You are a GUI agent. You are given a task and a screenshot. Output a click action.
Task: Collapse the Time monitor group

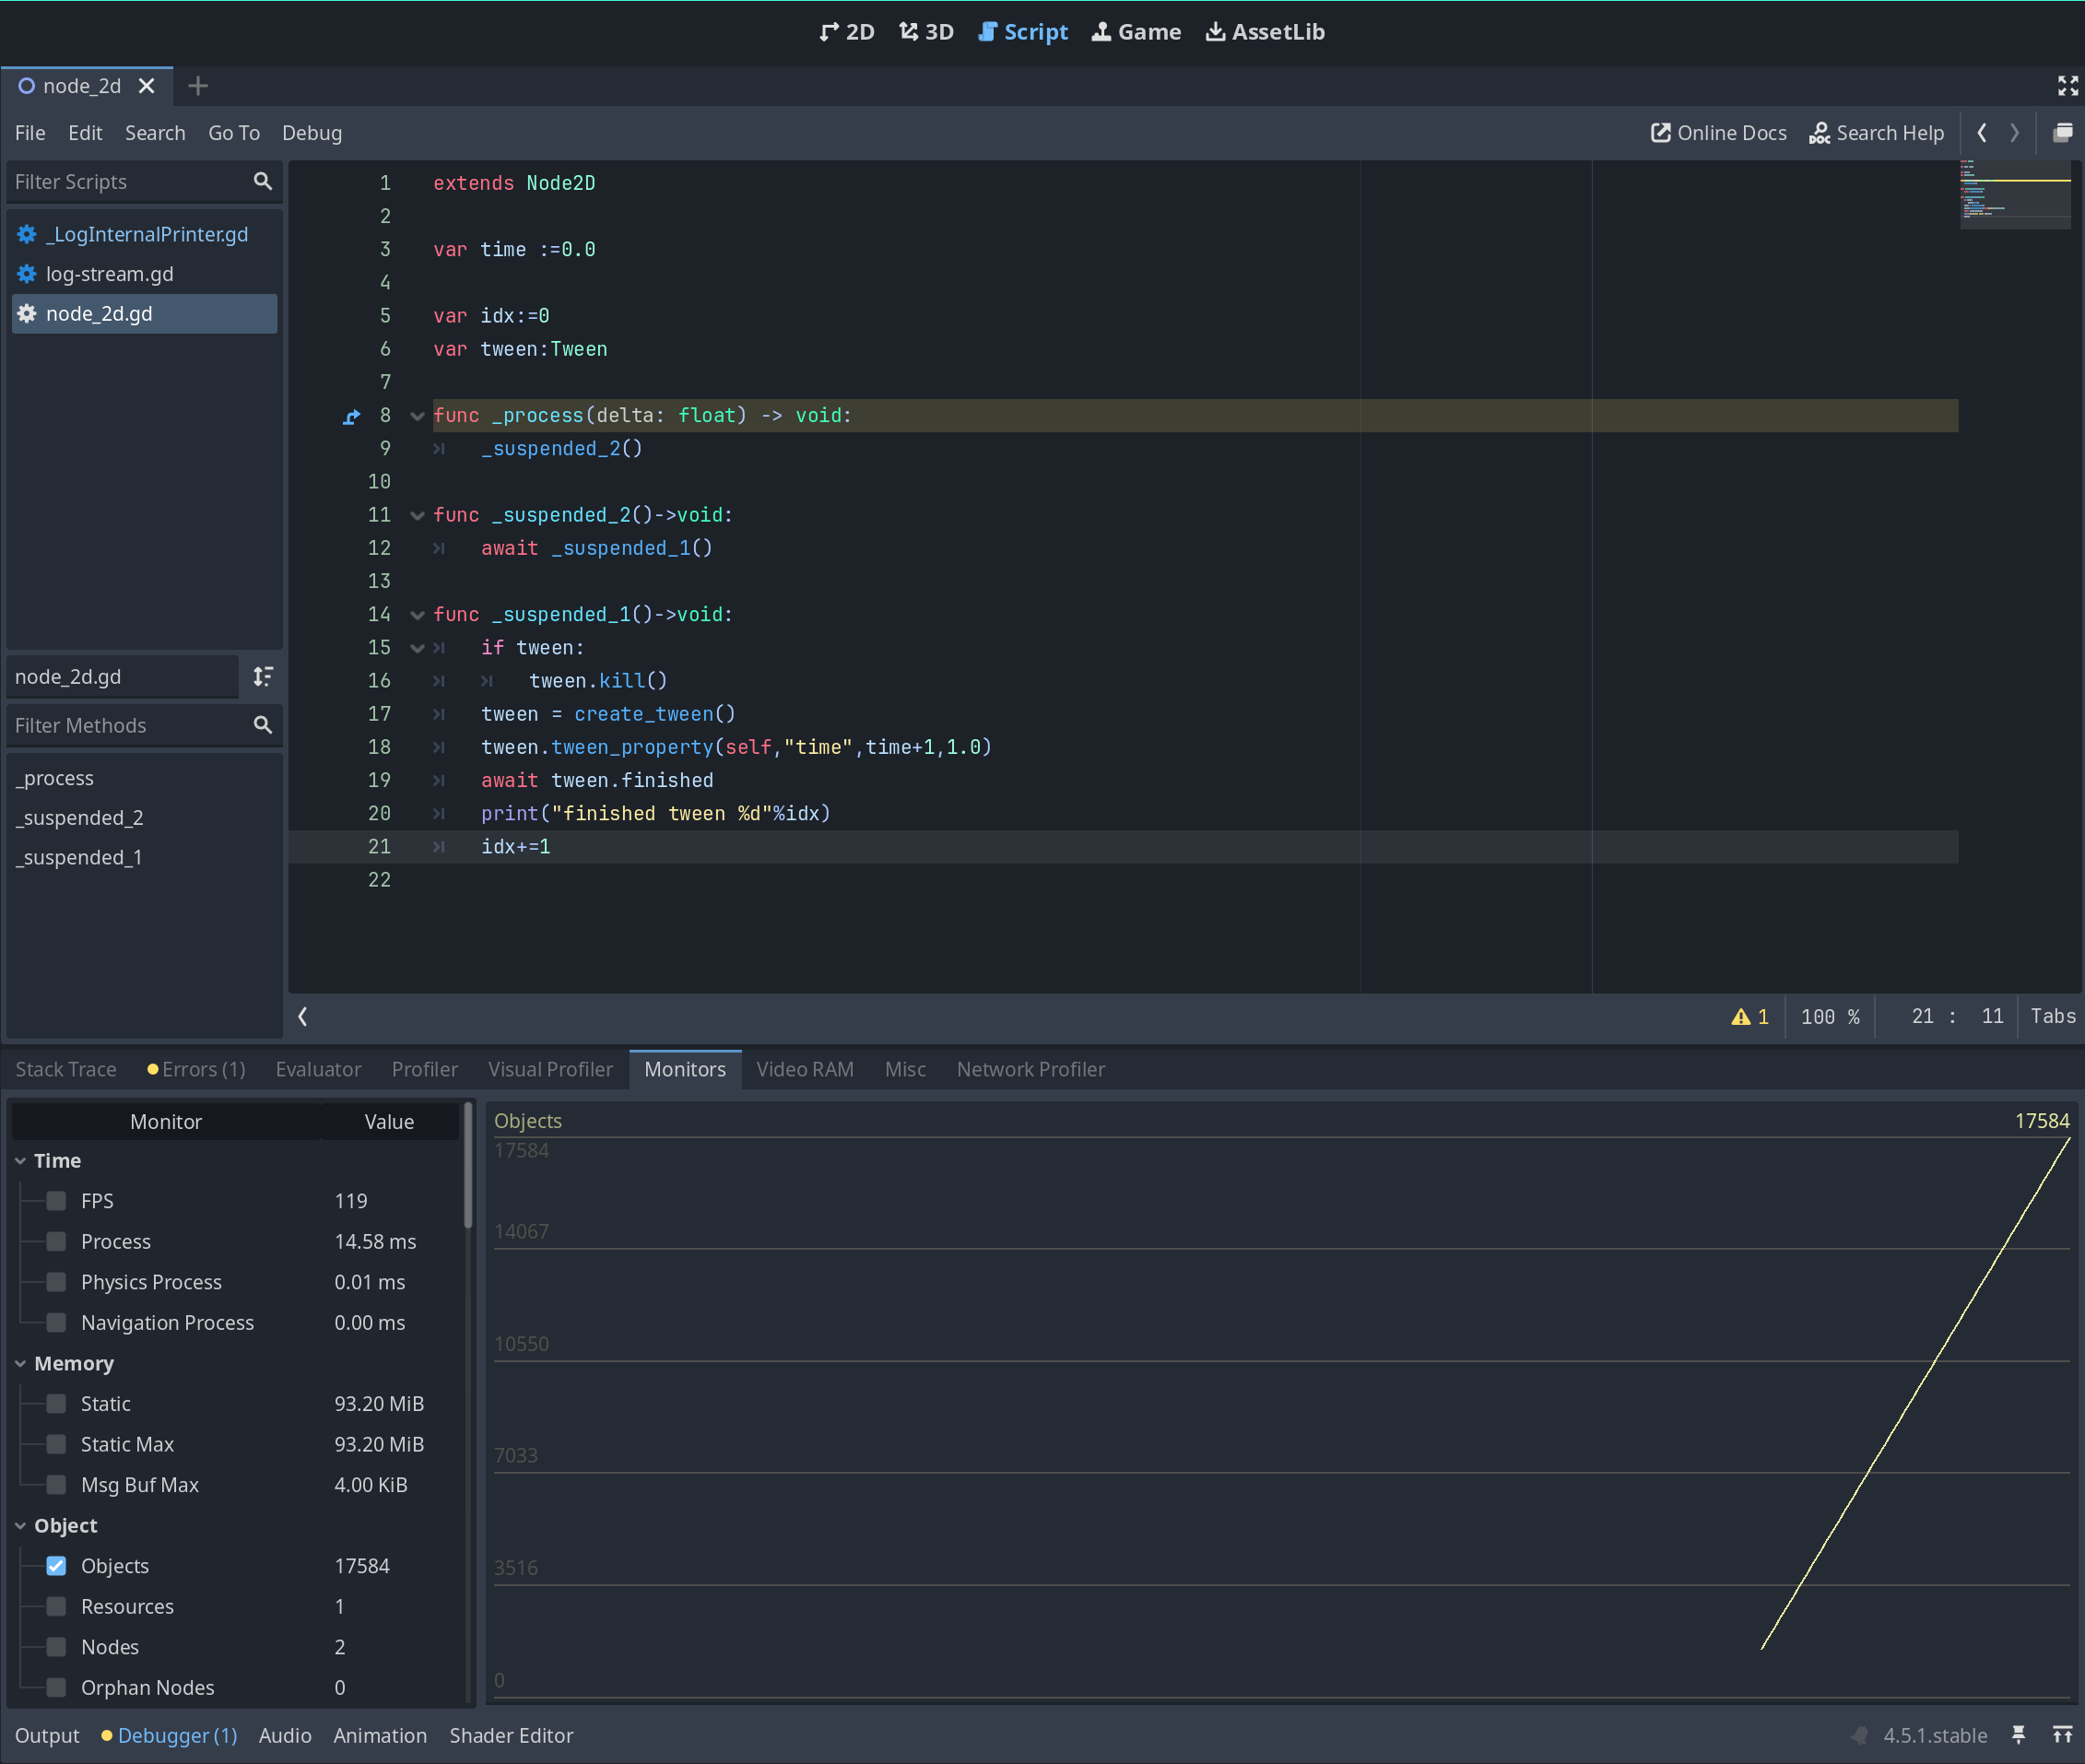coord(21,1161)
